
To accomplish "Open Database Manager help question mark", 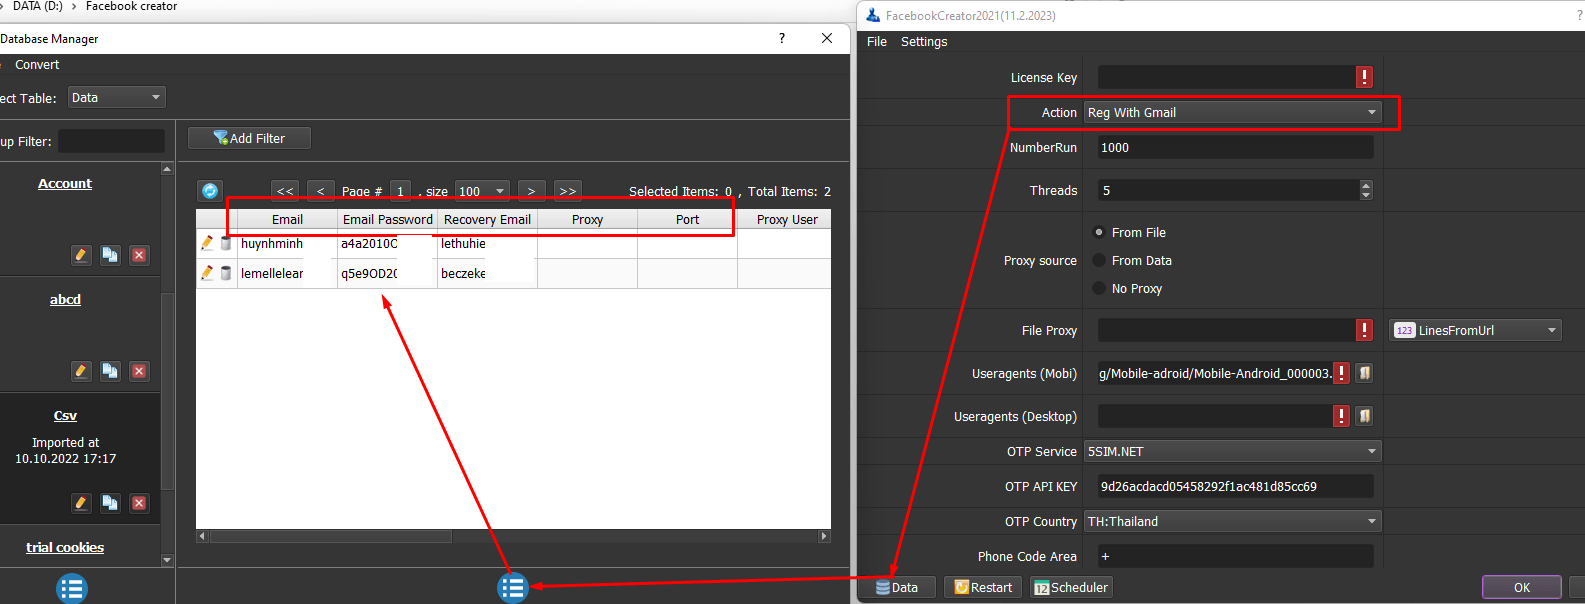I will click(782, 38).
